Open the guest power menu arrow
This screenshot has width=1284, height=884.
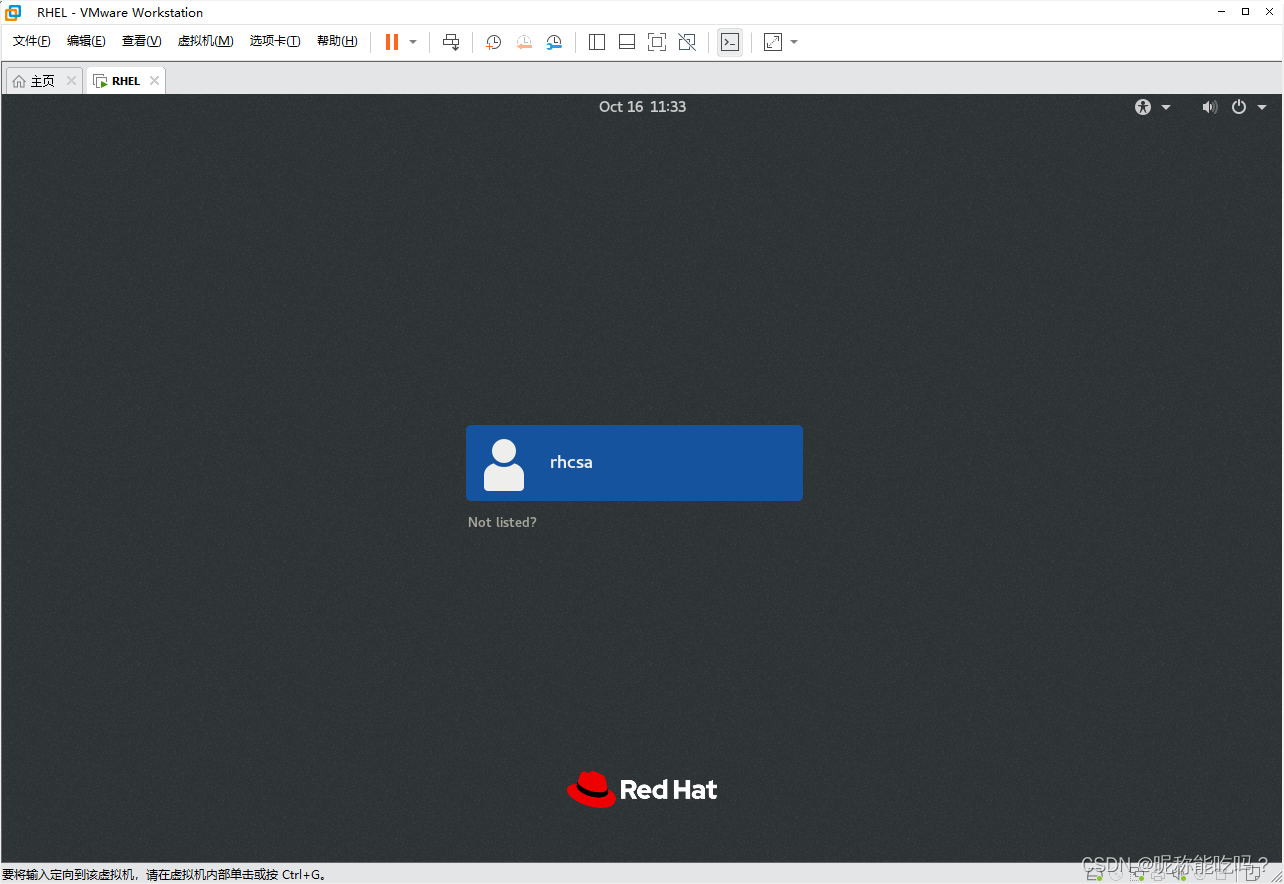(x=1262, y=107)
